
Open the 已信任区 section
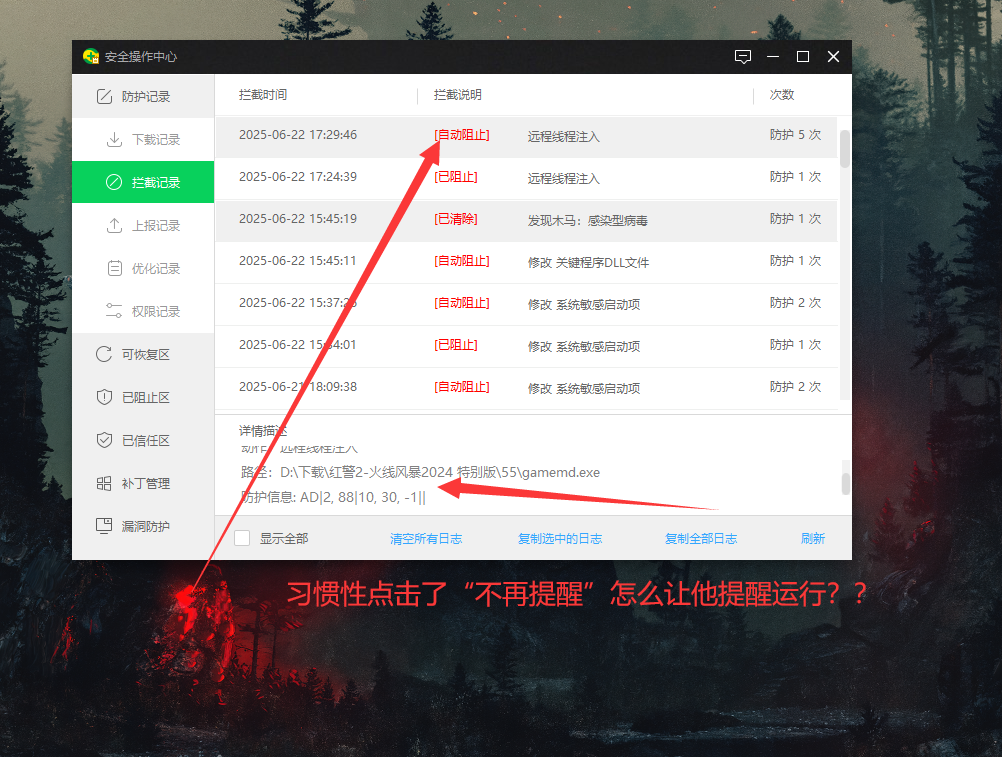coord(145,441)
